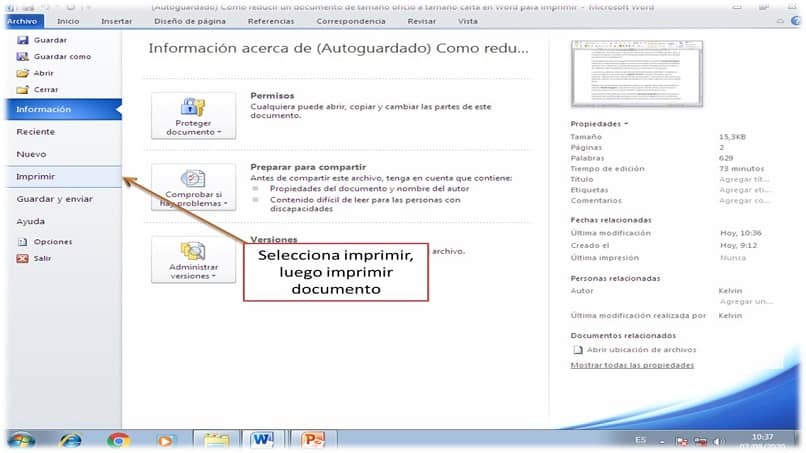Screen dimensions: 806x453
Task: Open the Administrar versiones dropdown
Action: [x=193, y=259]
